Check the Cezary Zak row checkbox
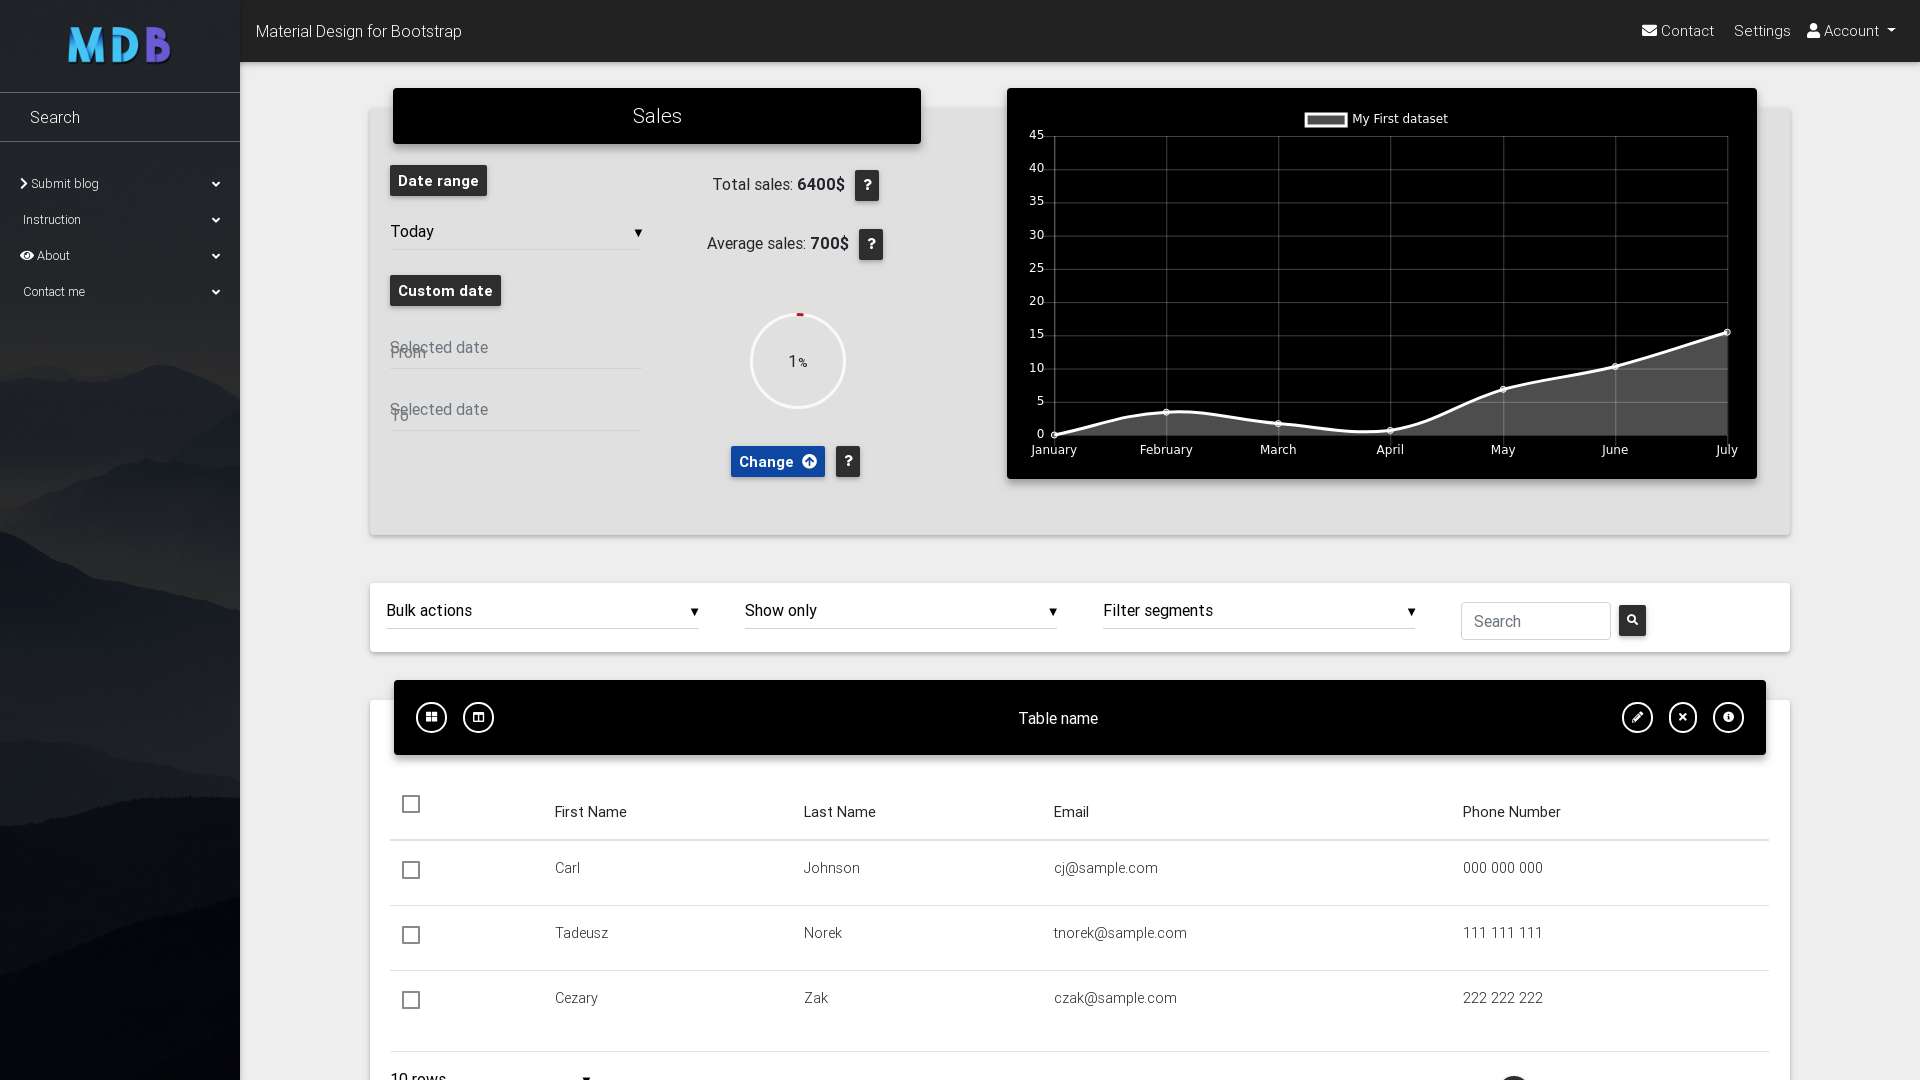The image size is (1920, 1080). click(411, 1000)
